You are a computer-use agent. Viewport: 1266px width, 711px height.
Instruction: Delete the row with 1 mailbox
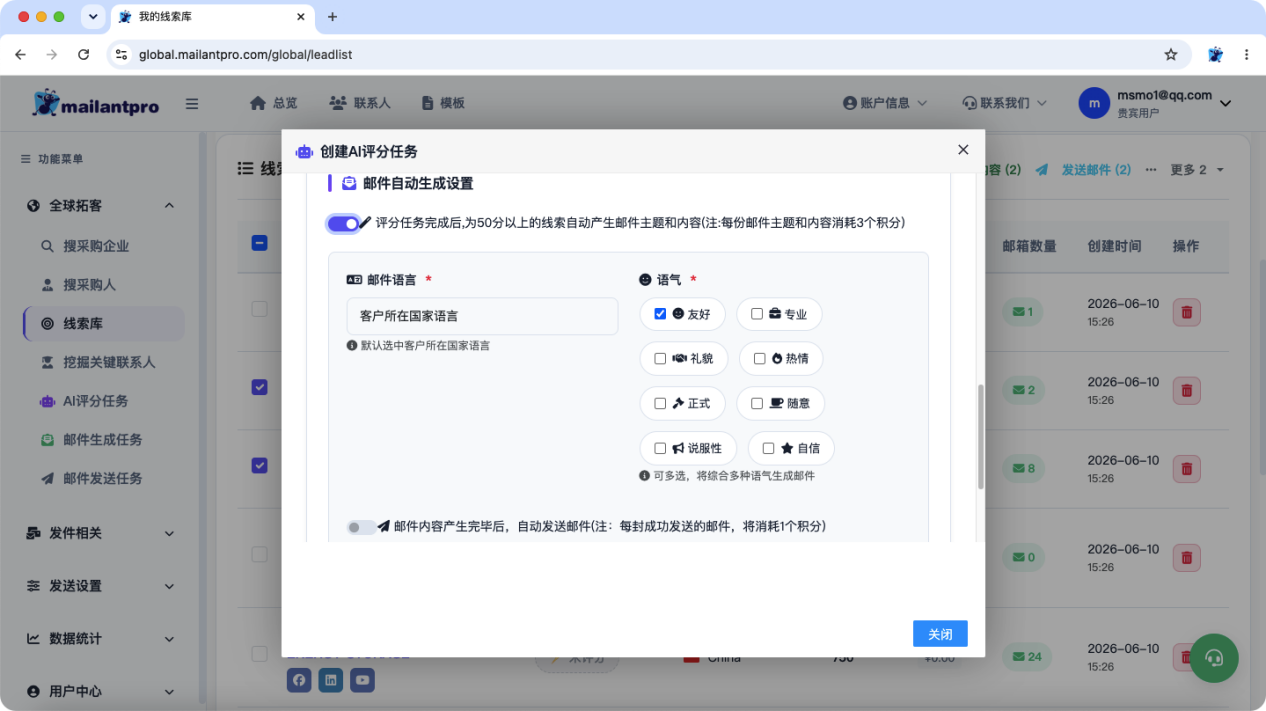1186,312
